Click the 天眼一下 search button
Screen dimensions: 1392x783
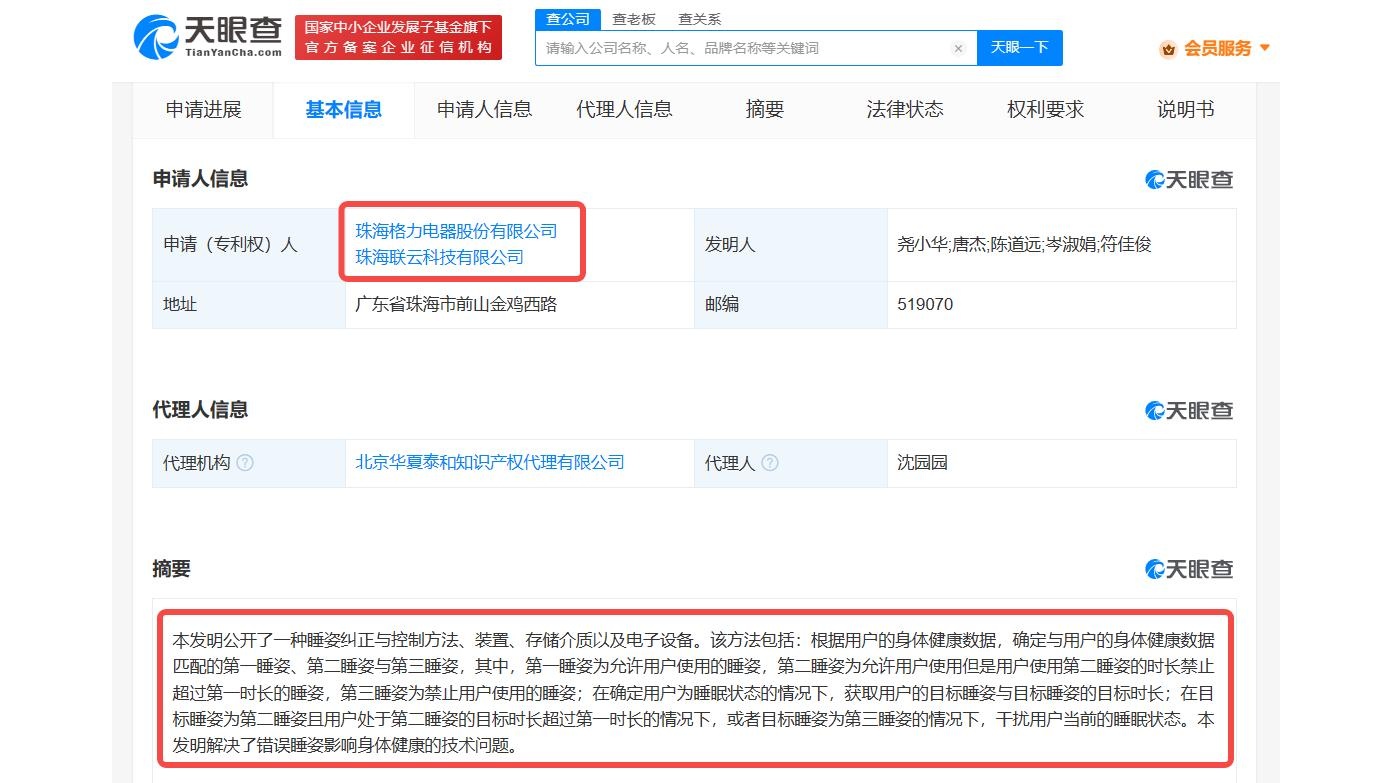[x=1019, y=47]
